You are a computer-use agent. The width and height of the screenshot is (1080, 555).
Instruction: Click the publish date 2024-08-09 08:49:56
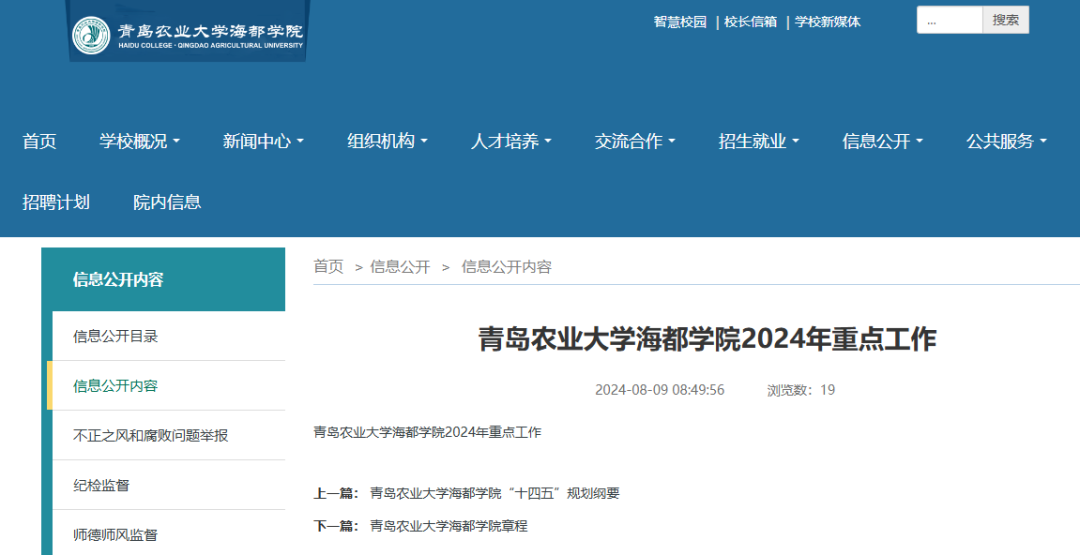(x=660, y=390)
